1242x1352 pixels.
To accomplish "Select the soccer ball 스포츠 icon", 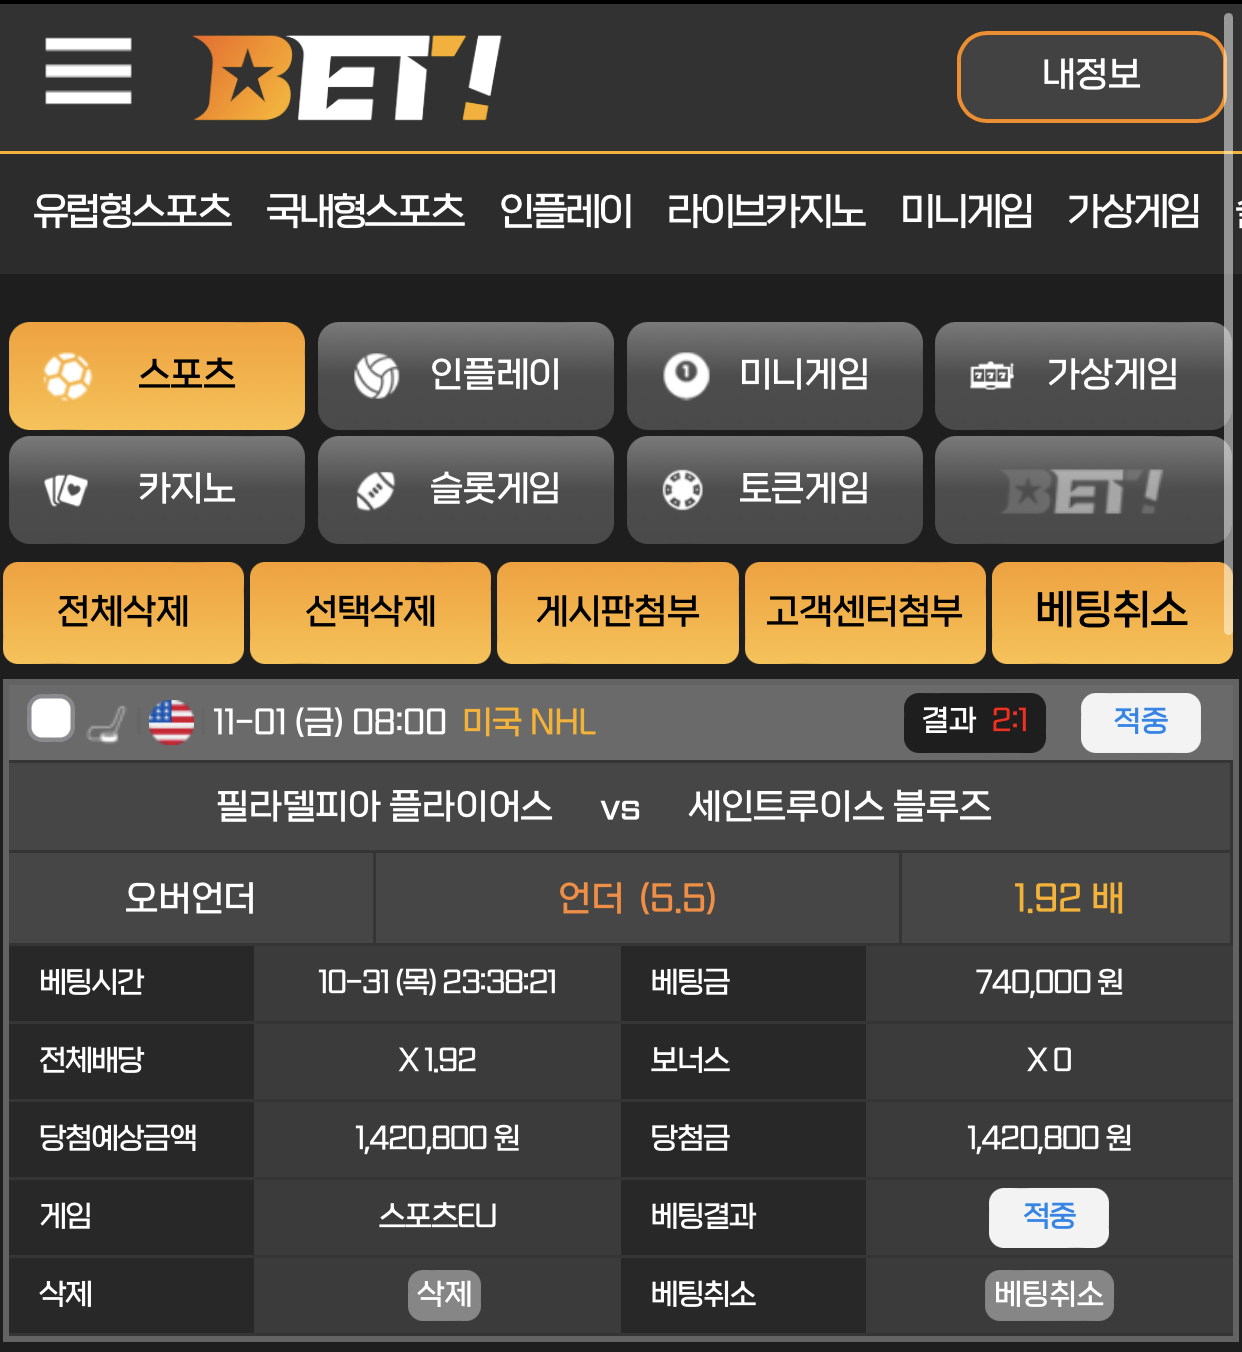I will click(x=68, y=376).
